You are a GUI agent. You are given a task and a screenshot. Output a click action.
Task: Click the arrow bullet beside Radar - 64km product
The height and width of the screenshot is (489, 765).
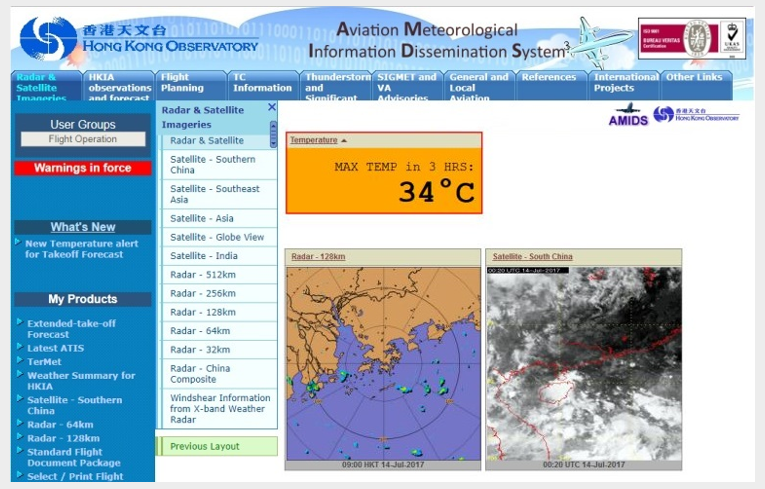click(x=20, y=423)
